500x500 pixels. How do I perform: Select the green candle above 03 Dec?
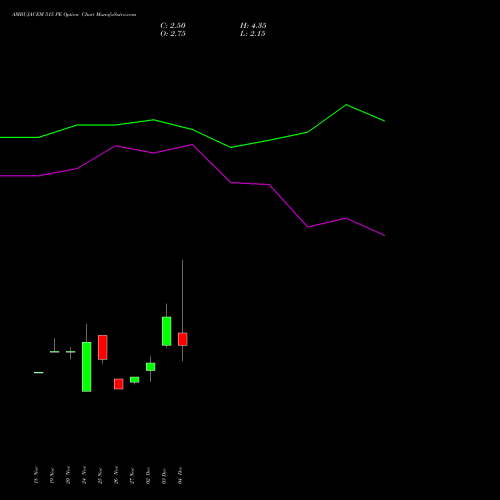[167, 331]
